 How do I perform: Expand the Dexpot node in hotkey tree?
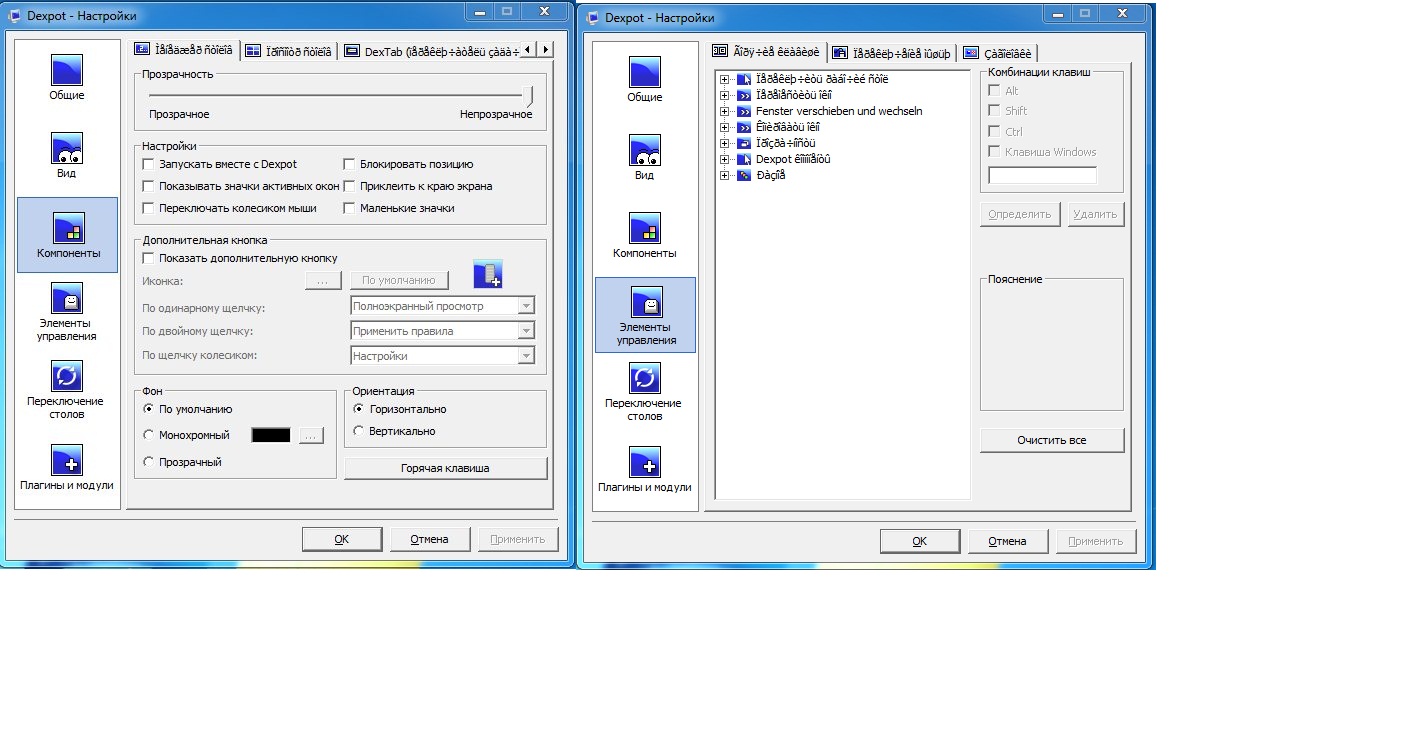pyautogui.click(x=725, y=159)
